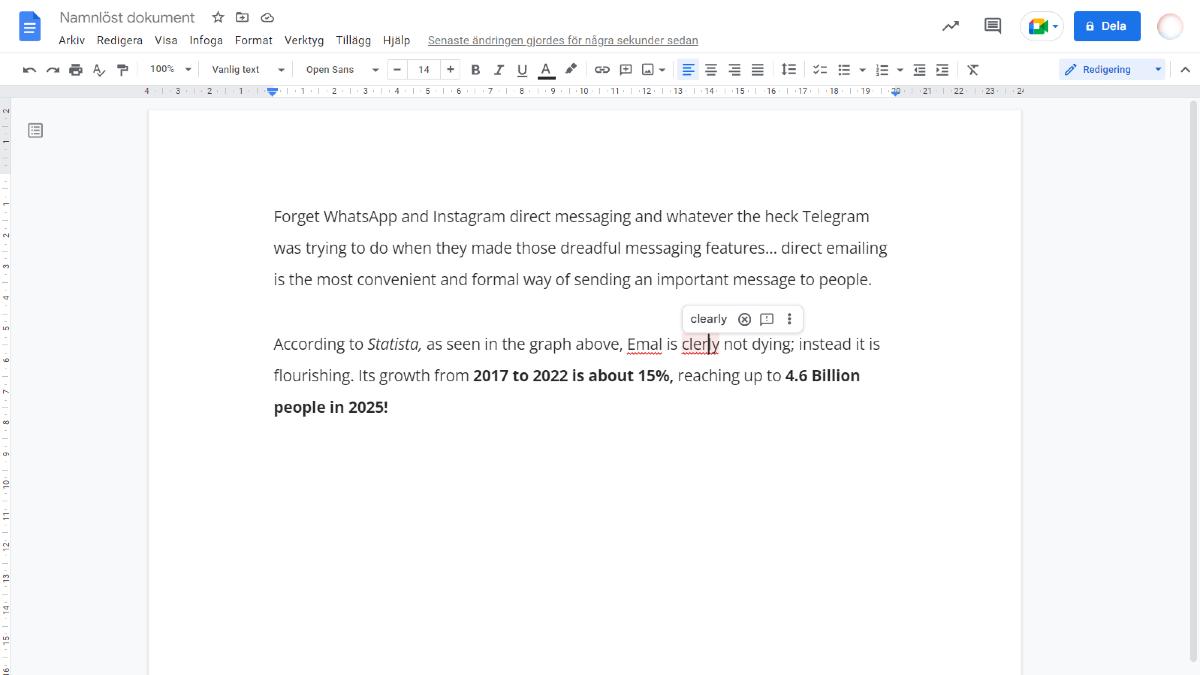Open the zoom 100% dropdown
The height and width of the screenshot is (675, 1200).
(x=170, y=70)
